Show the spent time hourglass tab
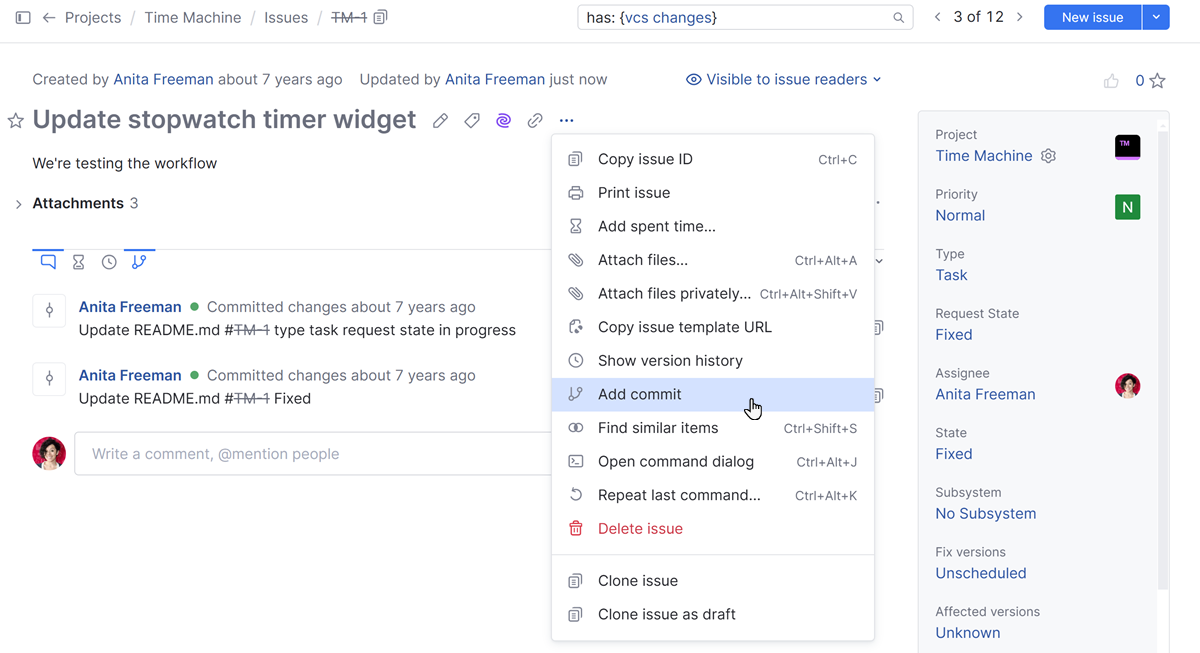The height and width of the screenshot is (653, 1200). pos(78,262)
